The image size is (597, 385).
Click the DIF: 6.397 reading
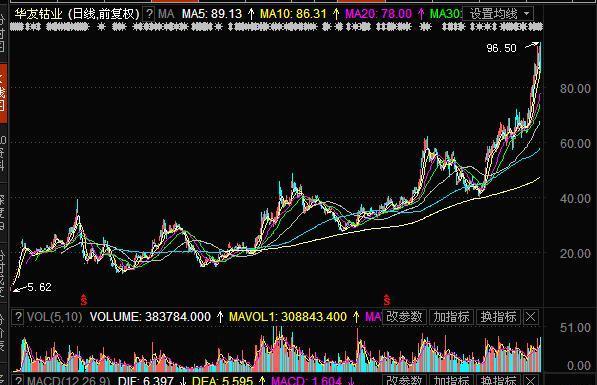point(146,380)
